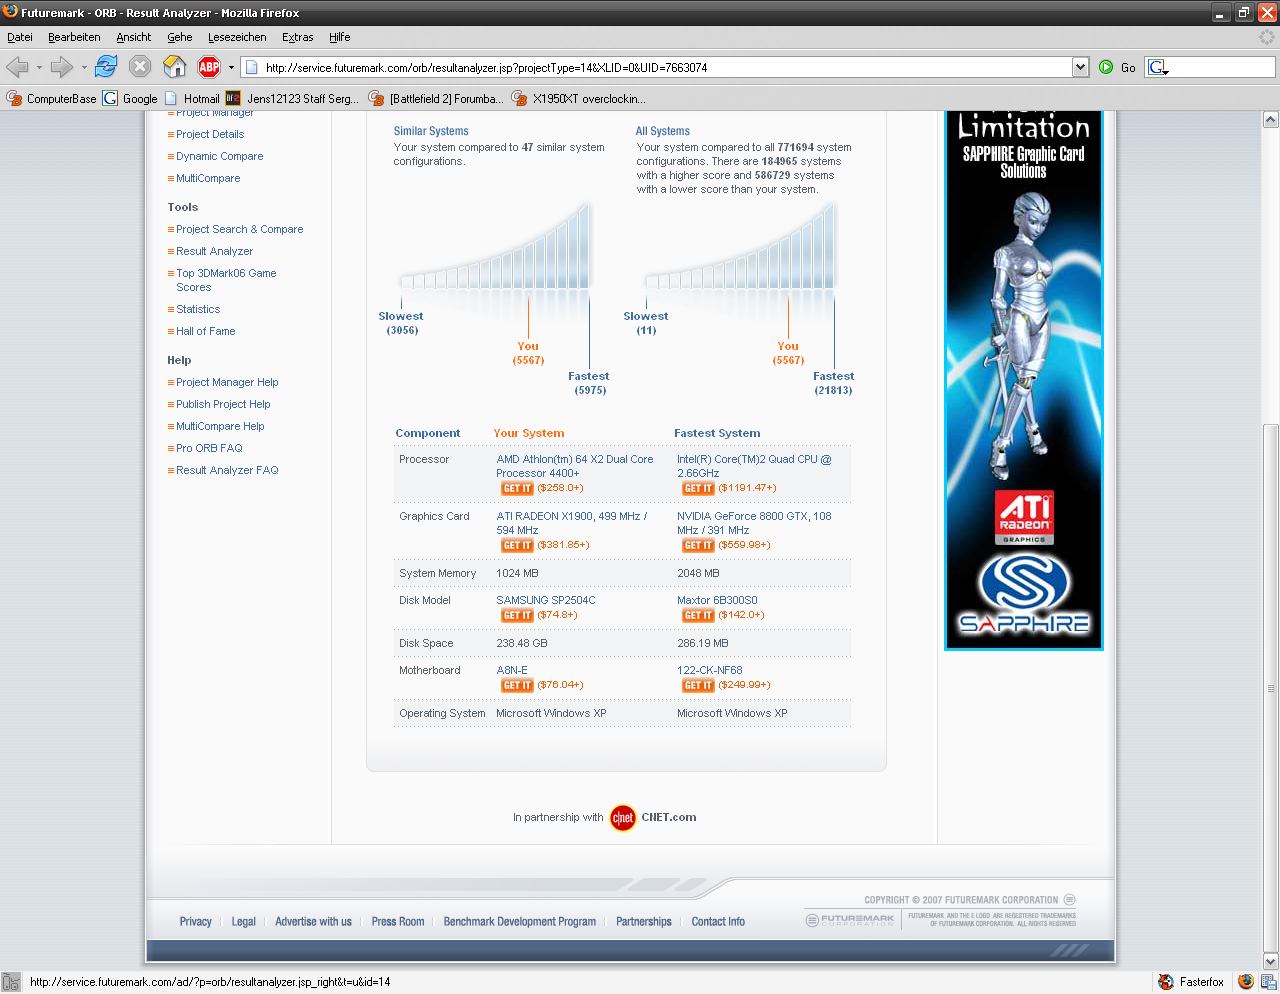1280x994 pixels.
Task: Open the Project Details sidebar link
Action: coord(210,134)
